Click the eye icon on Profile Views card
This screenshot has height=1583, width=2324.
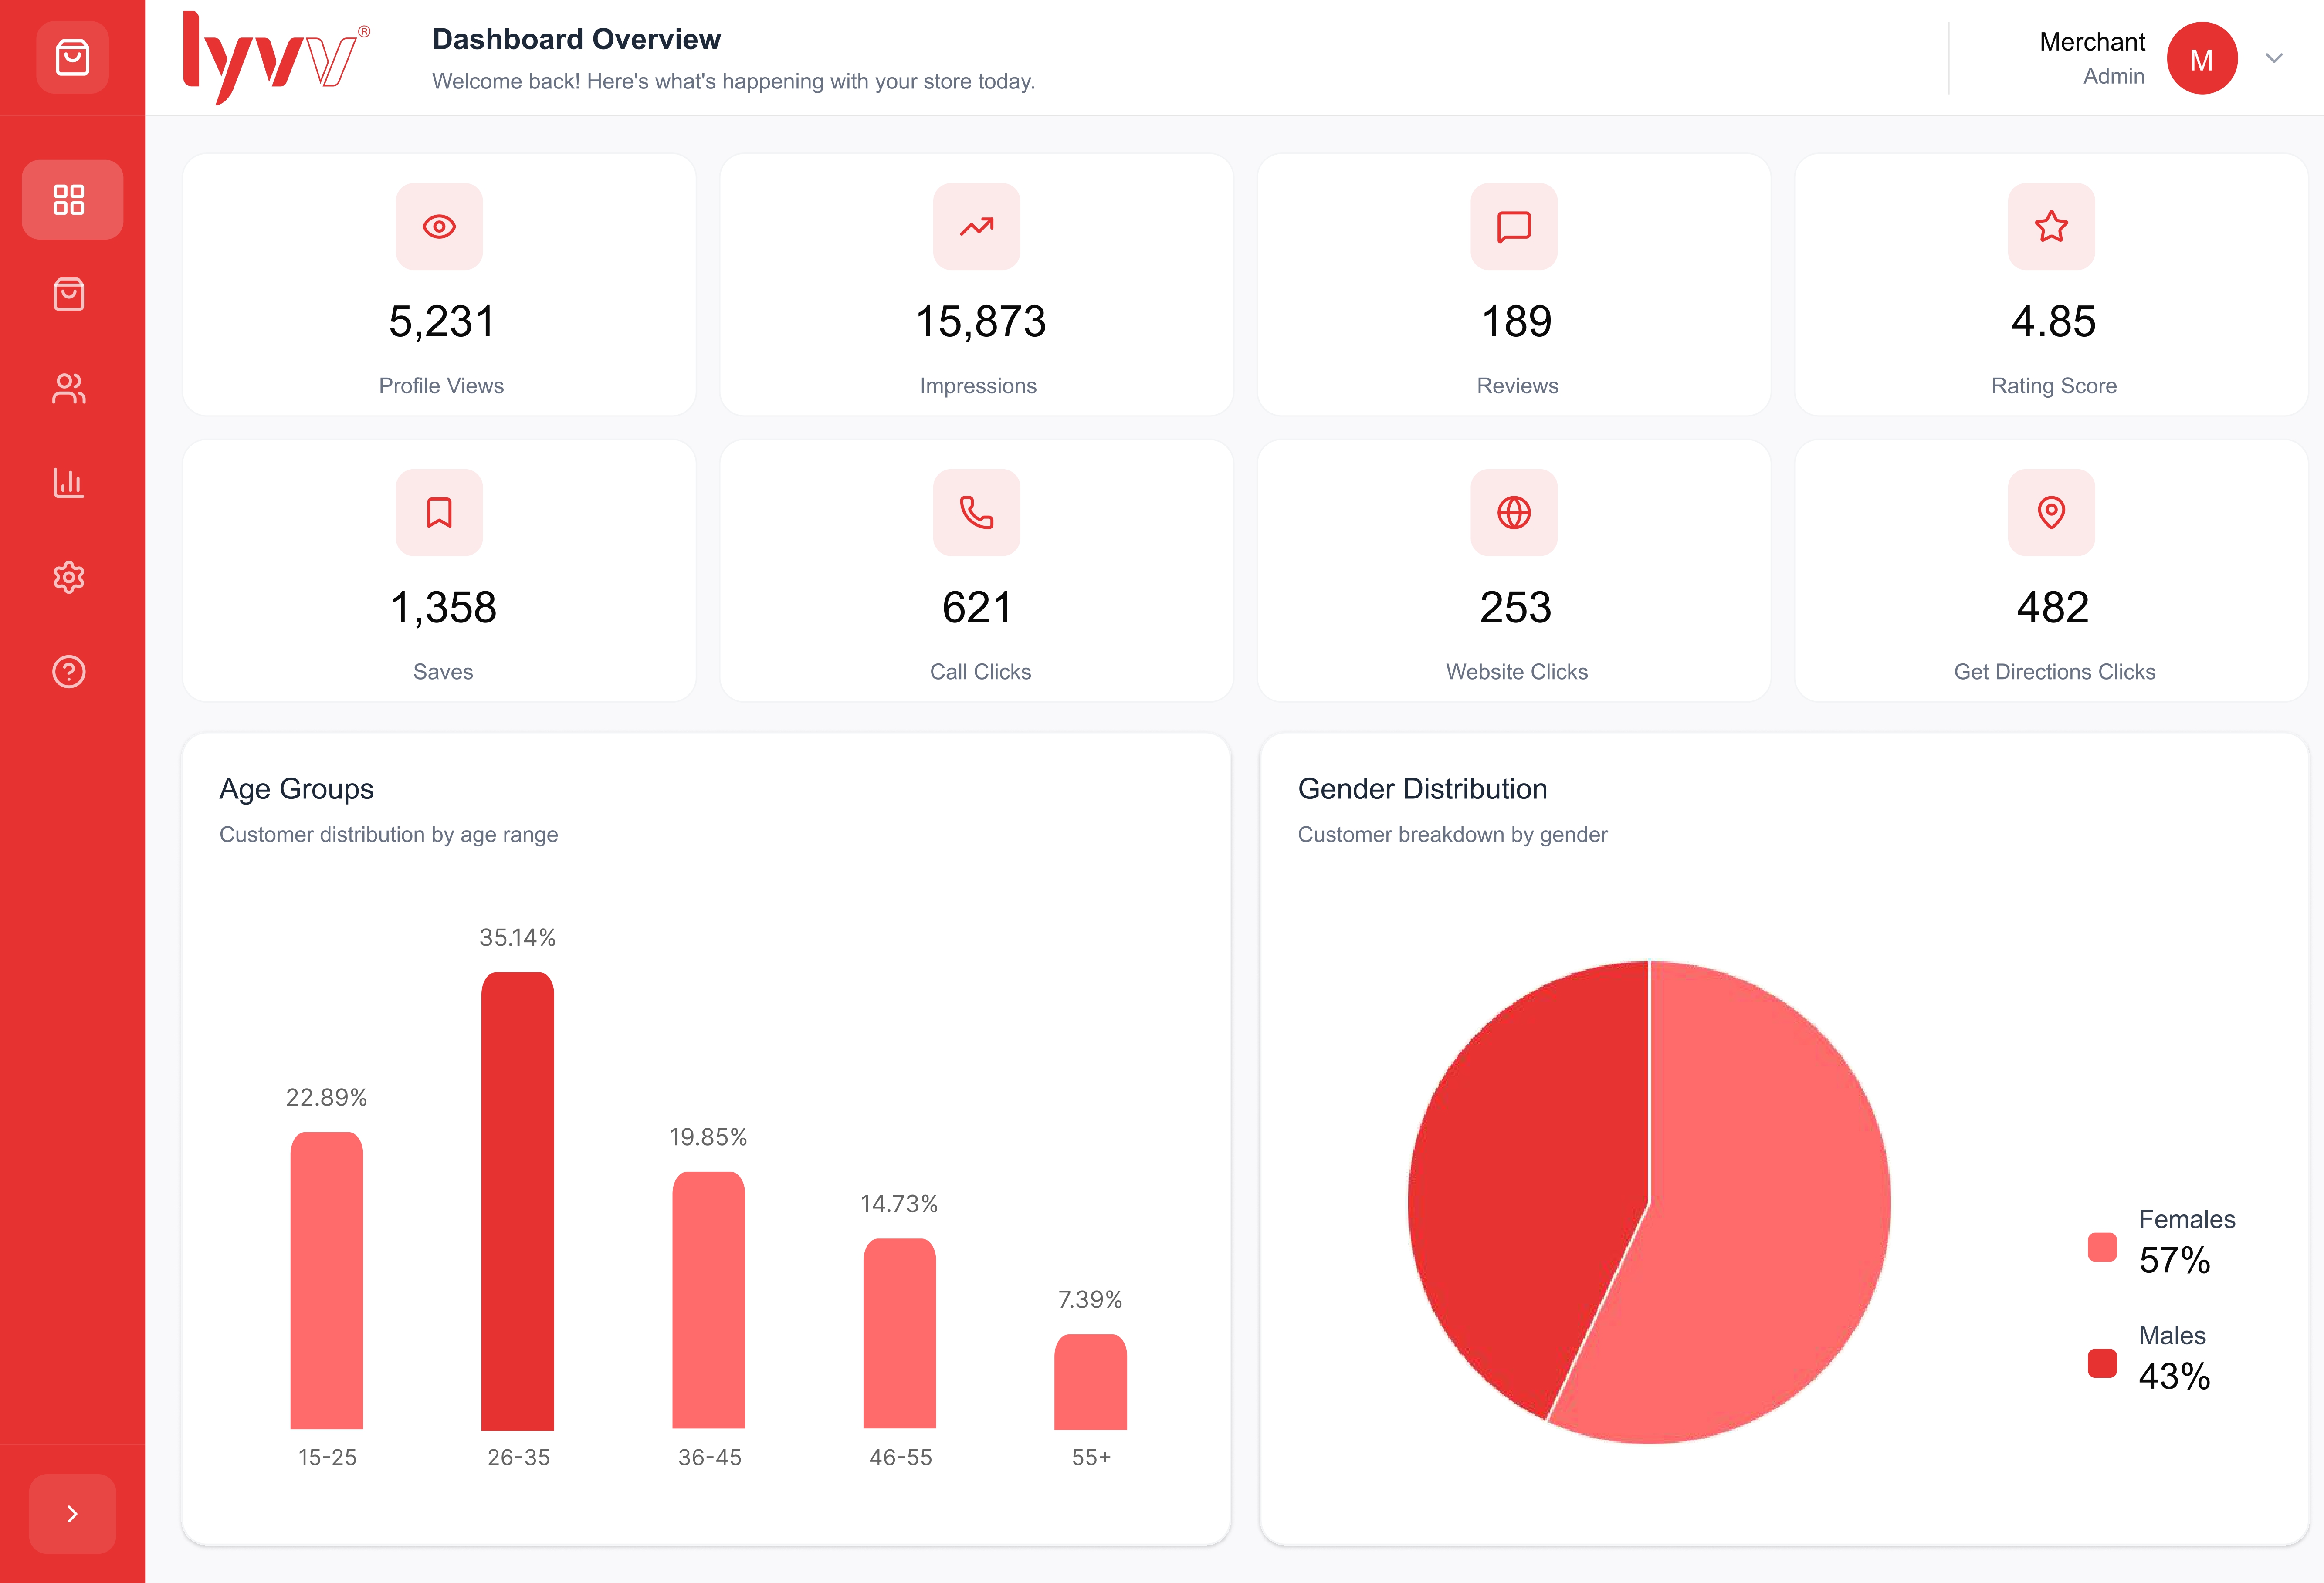tap(439, 227)
